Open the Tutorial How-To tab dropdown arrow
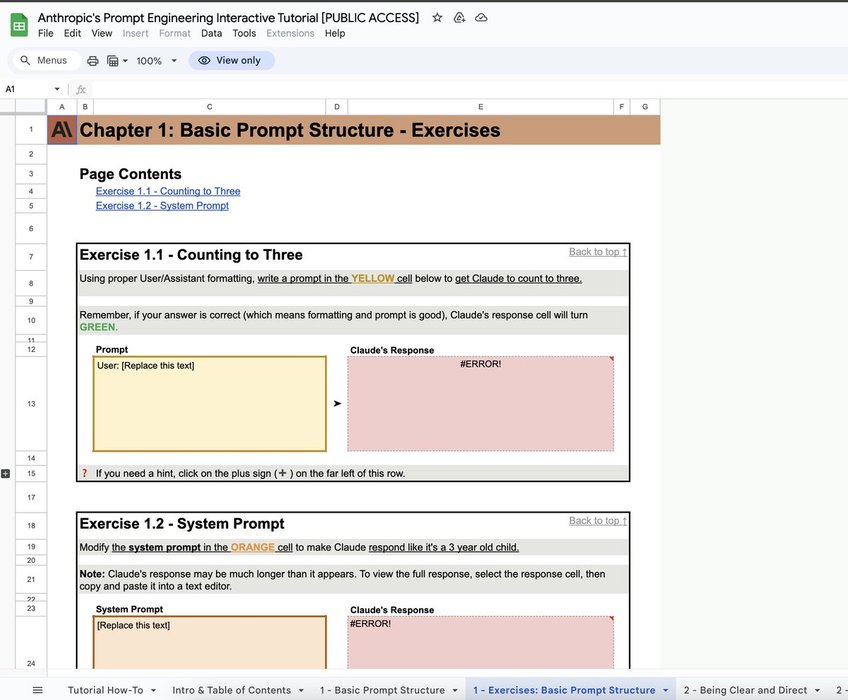The height and width of the screenshot is (700, 848). (153, 690)
